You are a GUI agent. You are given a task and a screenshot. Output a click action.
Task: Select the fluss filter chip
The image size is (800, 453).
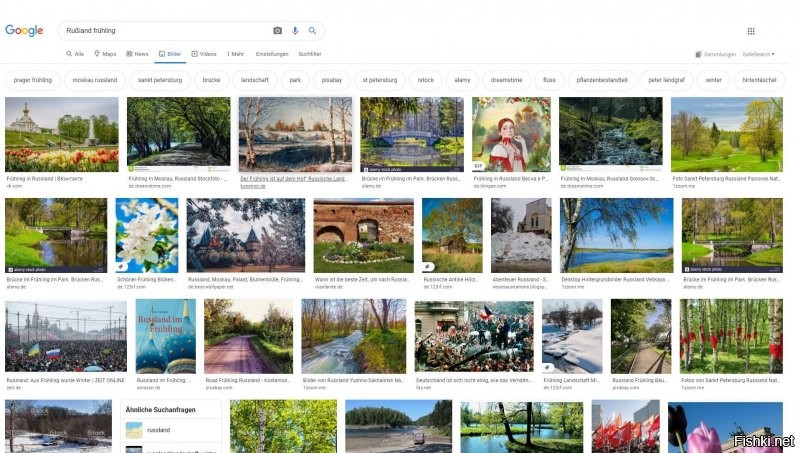point(549,80)
